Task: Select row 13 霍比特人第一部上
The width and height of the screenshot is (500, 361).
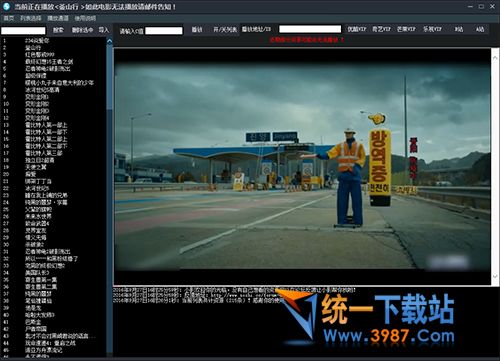Action: (x=53, y=125)
